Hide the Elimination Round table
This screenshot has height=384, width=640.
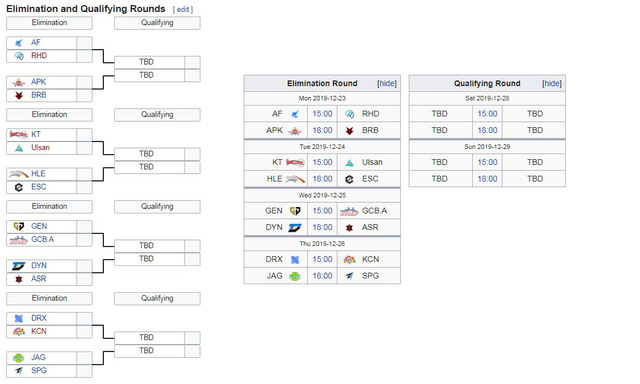387,84
